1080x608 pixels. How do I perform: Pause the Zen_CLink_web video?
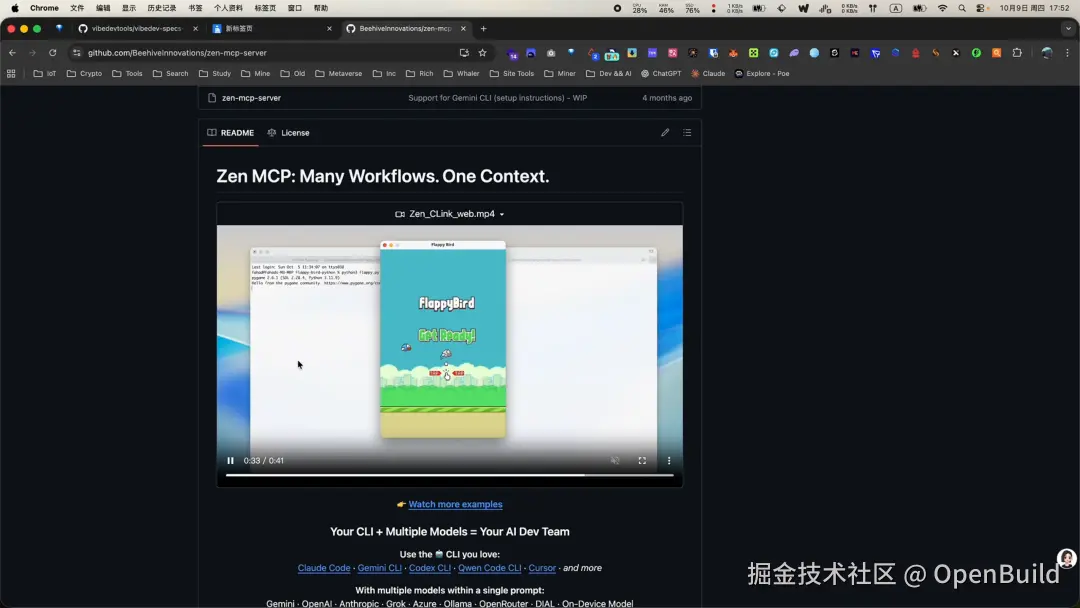231,461
